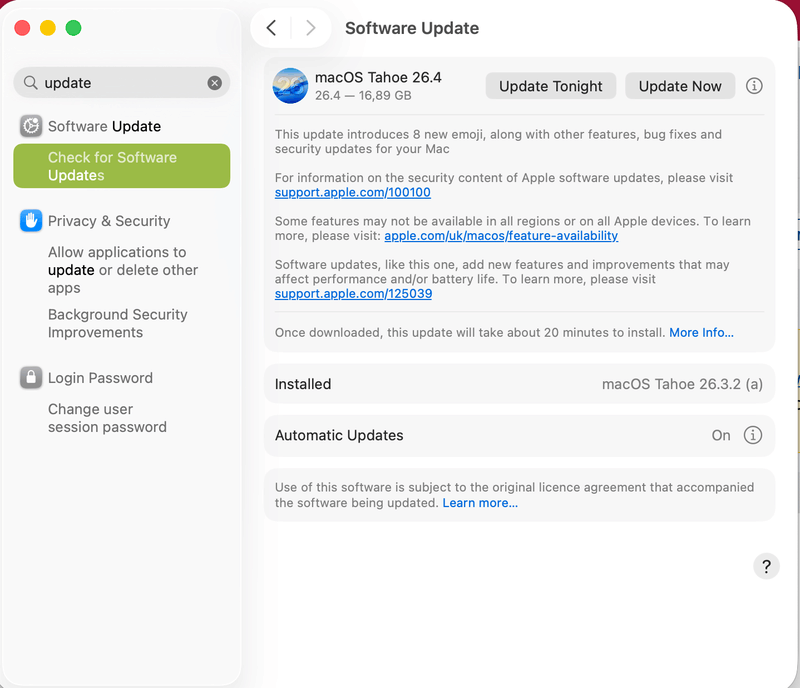
Task: Select Check for Software Updates
Action: pos(121,166)
